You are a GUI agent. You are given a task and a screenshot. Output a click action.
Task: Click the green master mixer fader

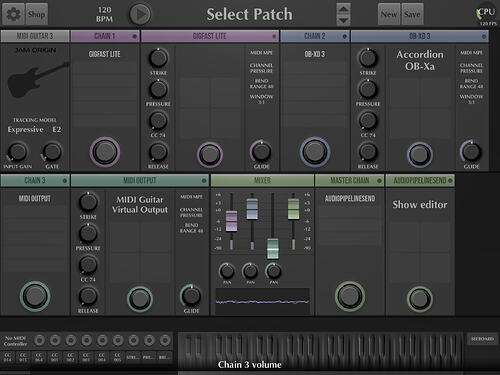coord(293,209)
